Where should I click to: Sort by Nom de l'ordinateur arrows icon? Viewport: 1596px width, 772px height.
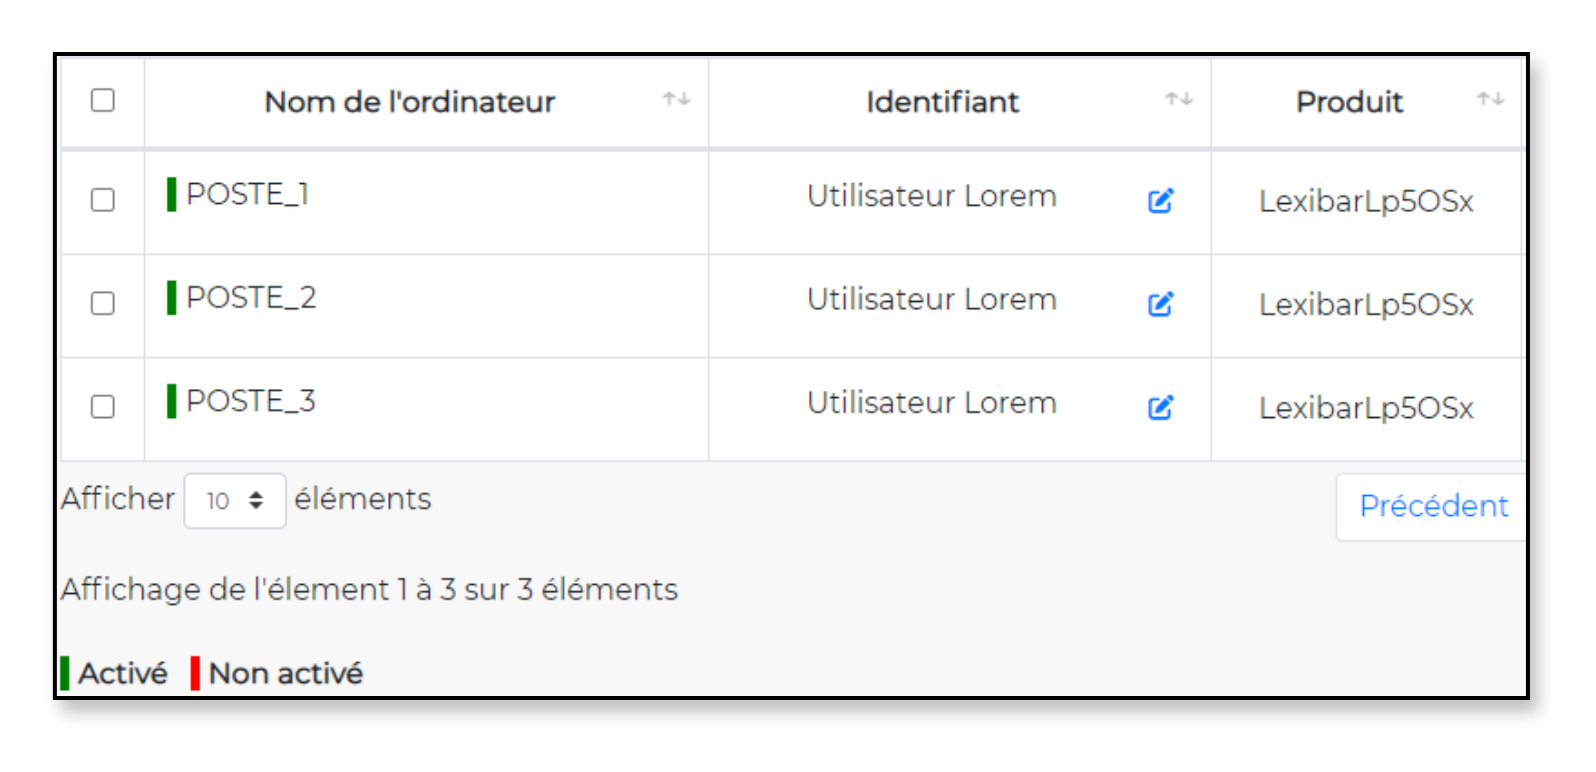[677, 99]
